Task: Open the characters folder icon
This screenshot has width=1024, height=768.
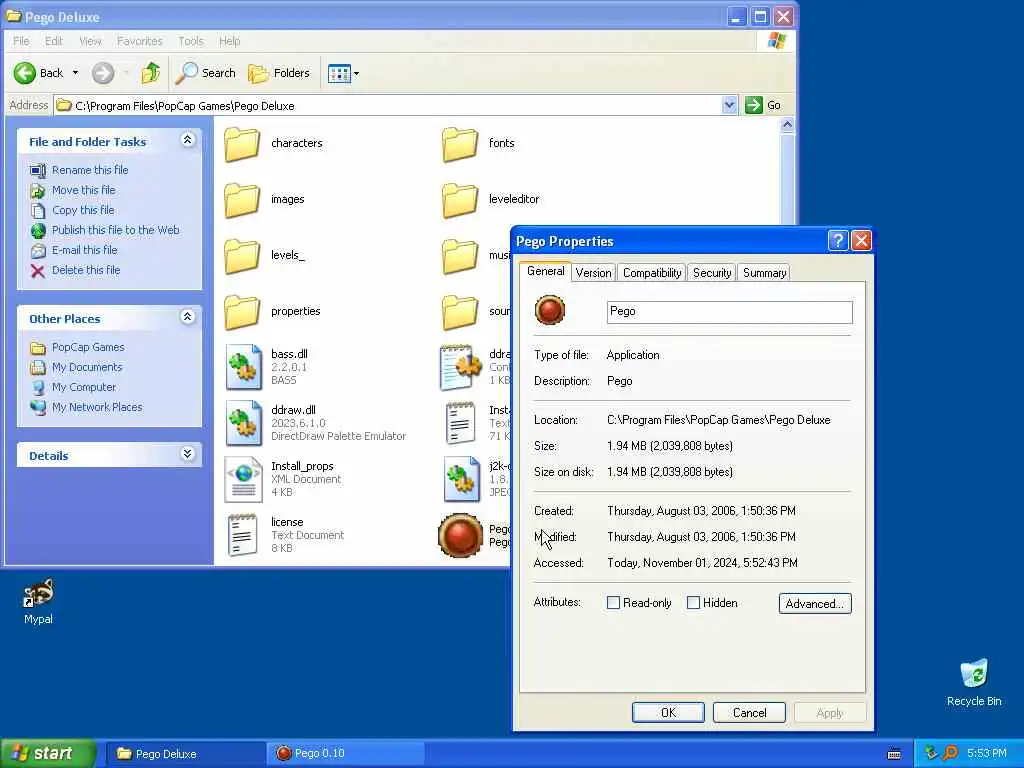Action: 242,144
